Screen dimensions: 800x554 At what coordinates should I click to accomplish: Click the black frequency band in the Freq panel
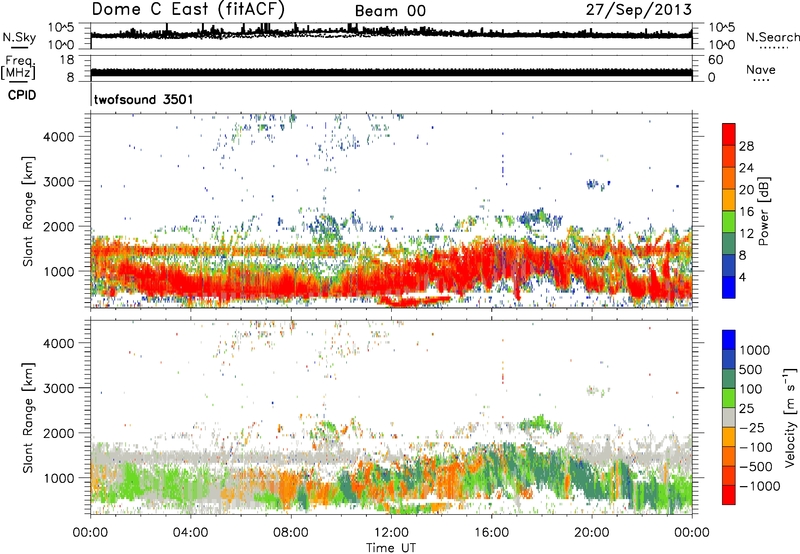tap(391, 73)
